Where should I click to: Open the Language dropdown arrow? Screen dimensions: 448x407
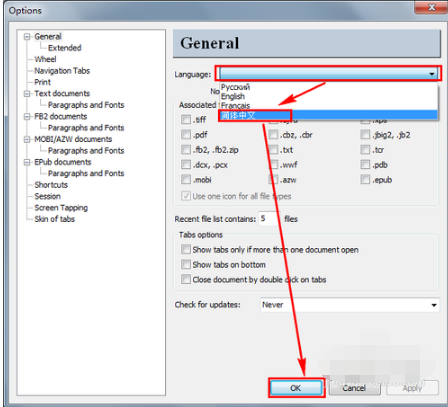(432, 74)
